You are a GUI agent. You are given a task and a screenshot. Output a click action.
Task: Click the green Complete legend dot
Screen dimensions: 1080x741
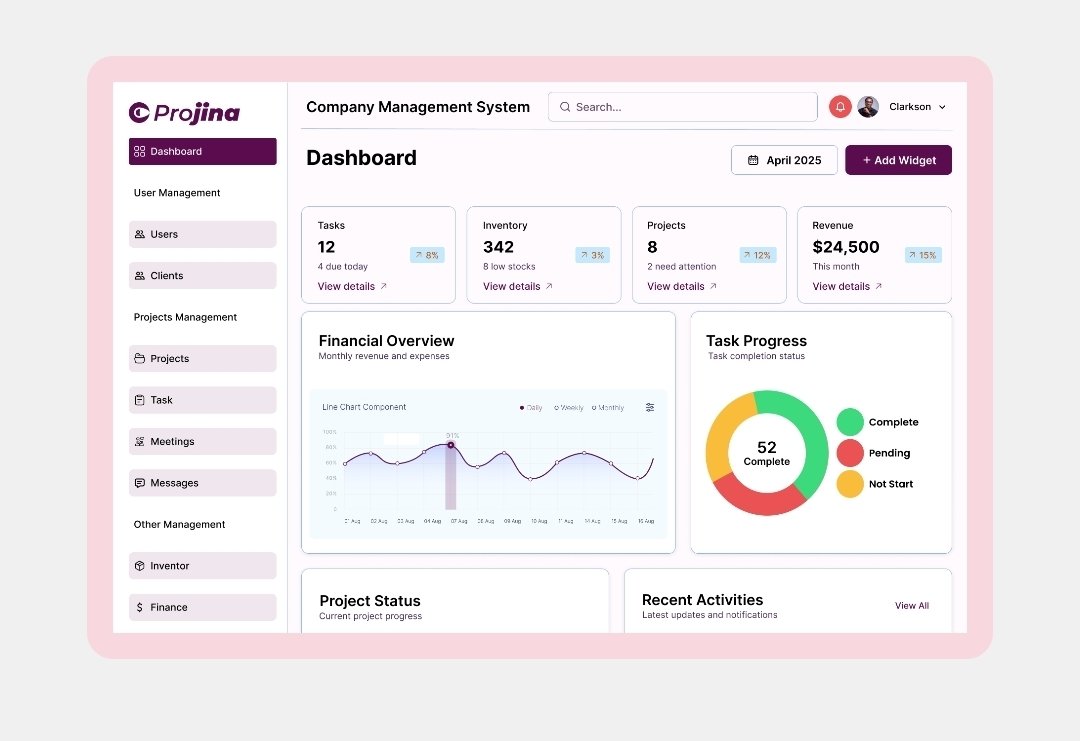click(850, 421)
